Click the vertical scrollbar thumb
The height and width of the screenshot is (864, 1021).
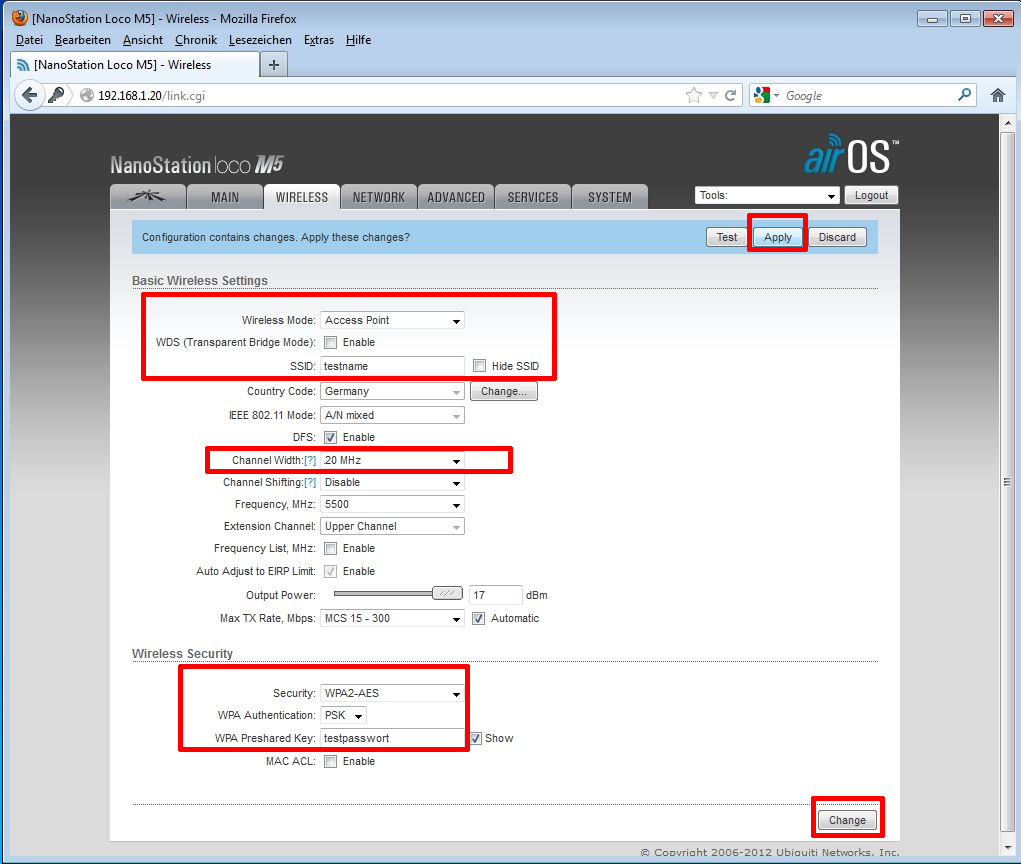coord(1007,482)
